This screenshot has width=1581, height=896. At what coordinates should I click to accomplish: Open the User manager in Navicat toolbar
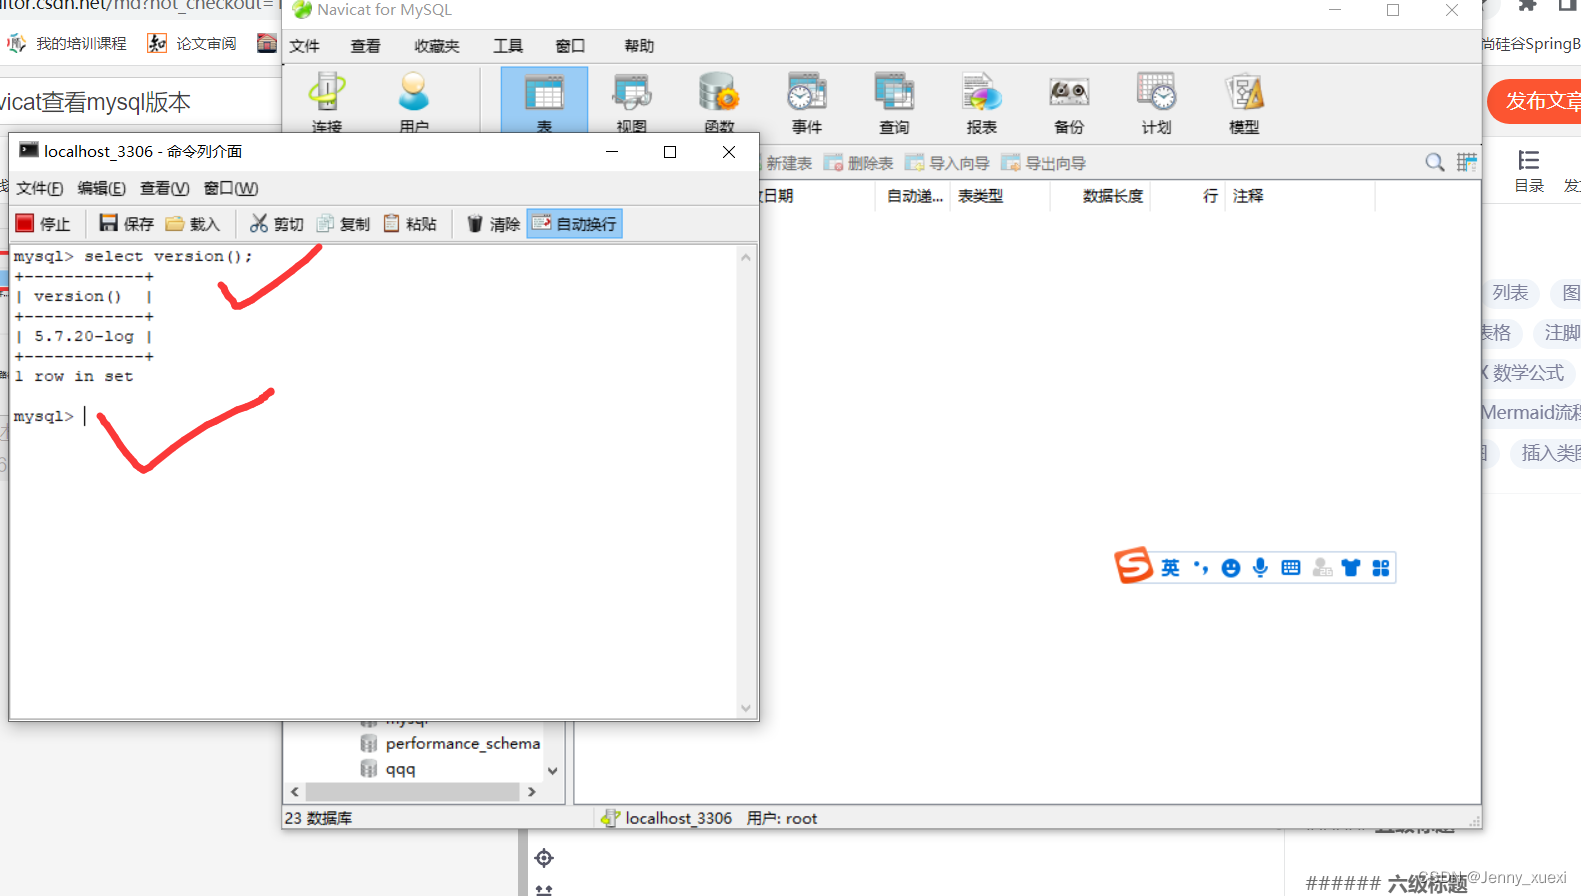(x=413, y=101)
